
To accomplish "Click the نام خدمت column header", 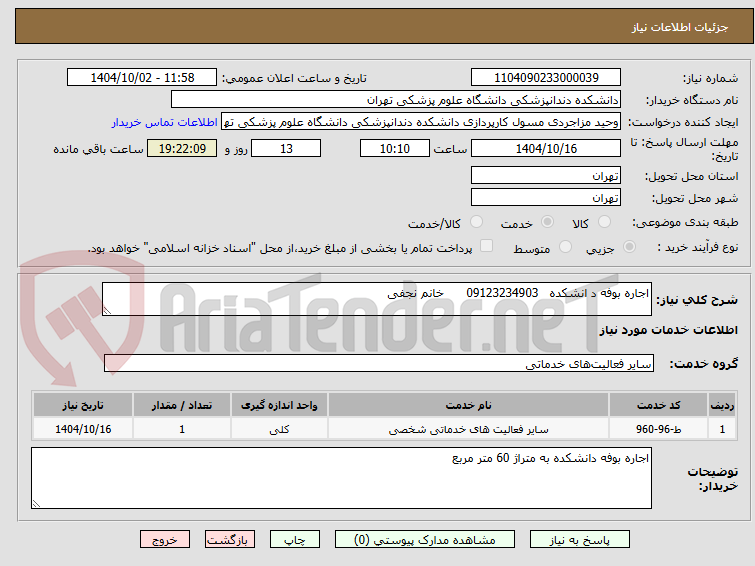I will click(469, 405).
